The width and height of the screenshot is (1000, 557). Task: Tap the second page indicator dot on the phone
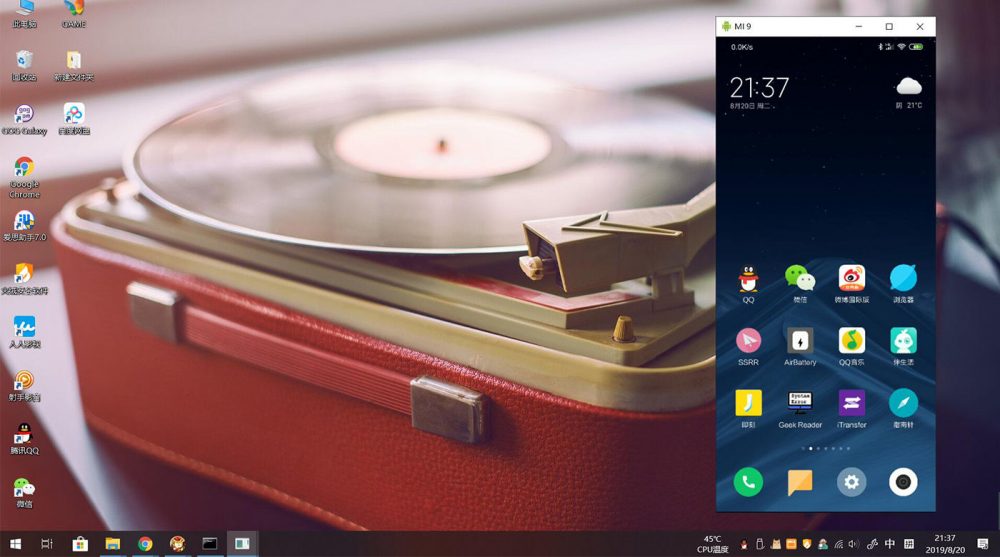(x=811, y=449)
